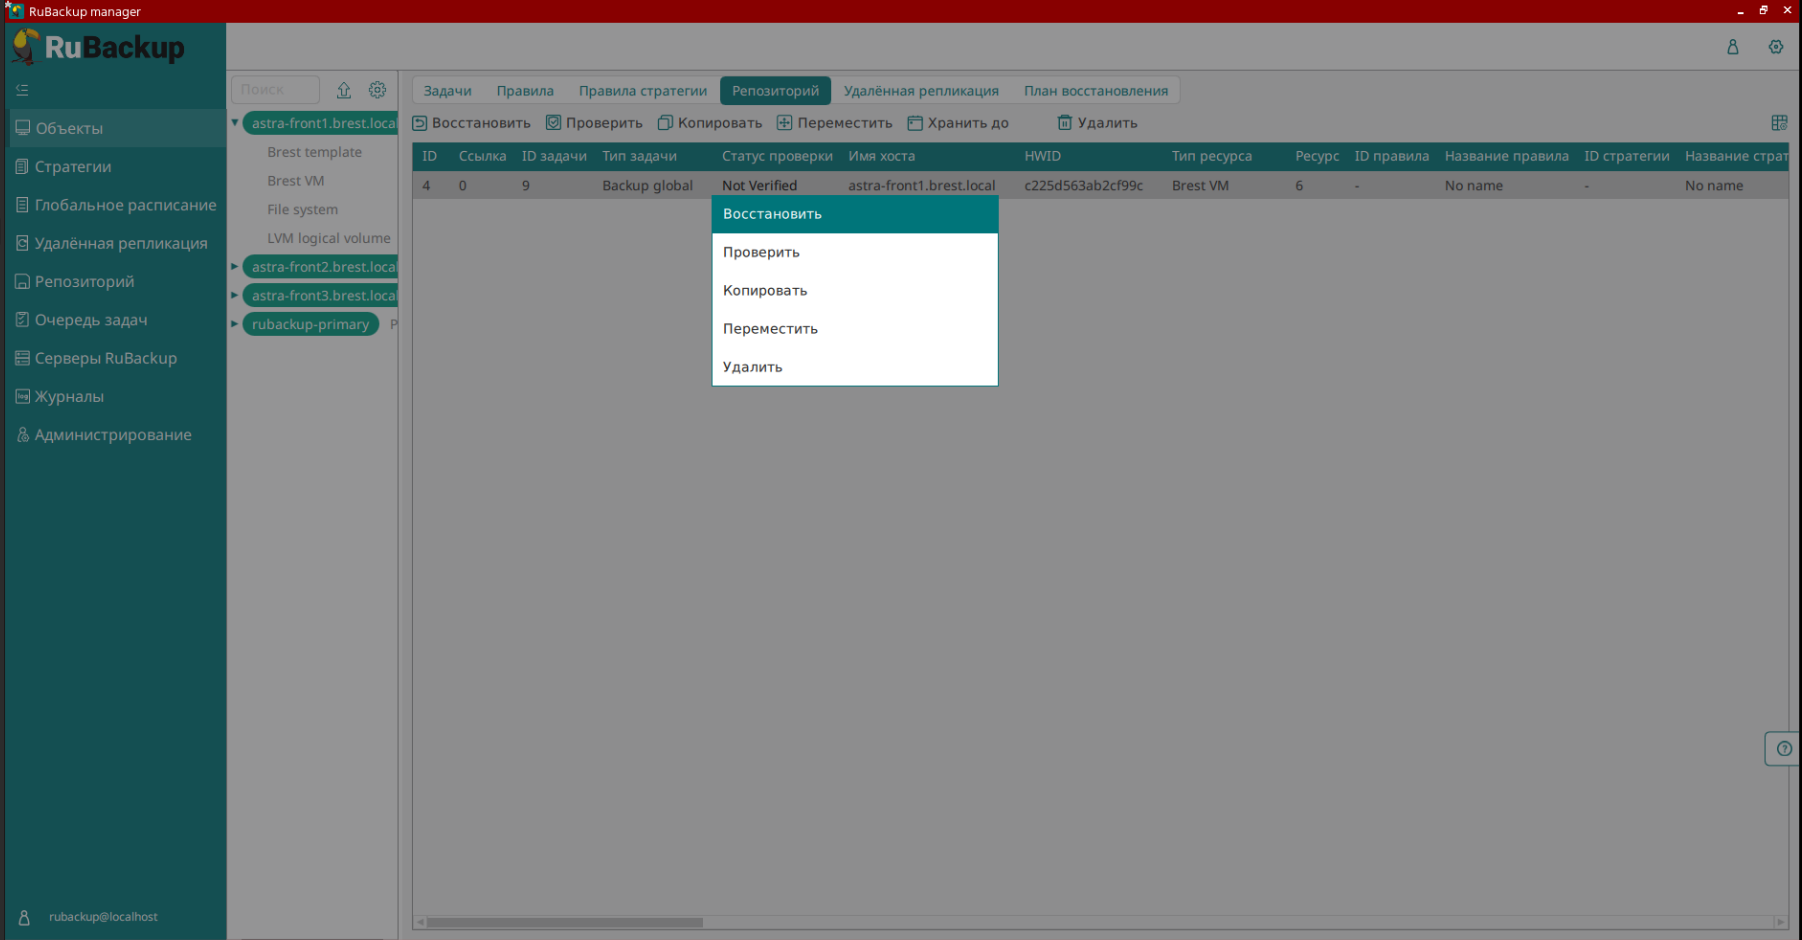The height and width of the screenshot is (940, 1802).
Task: Open the Задачи tab
Action: tap(447, 91)
